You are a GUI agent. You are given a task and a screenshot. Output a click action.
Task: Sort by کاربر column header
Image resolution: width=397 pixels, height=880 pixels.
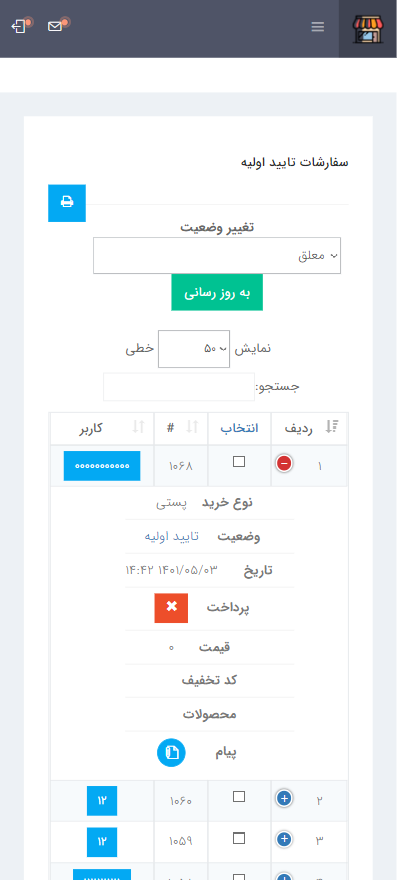[102, 428]
